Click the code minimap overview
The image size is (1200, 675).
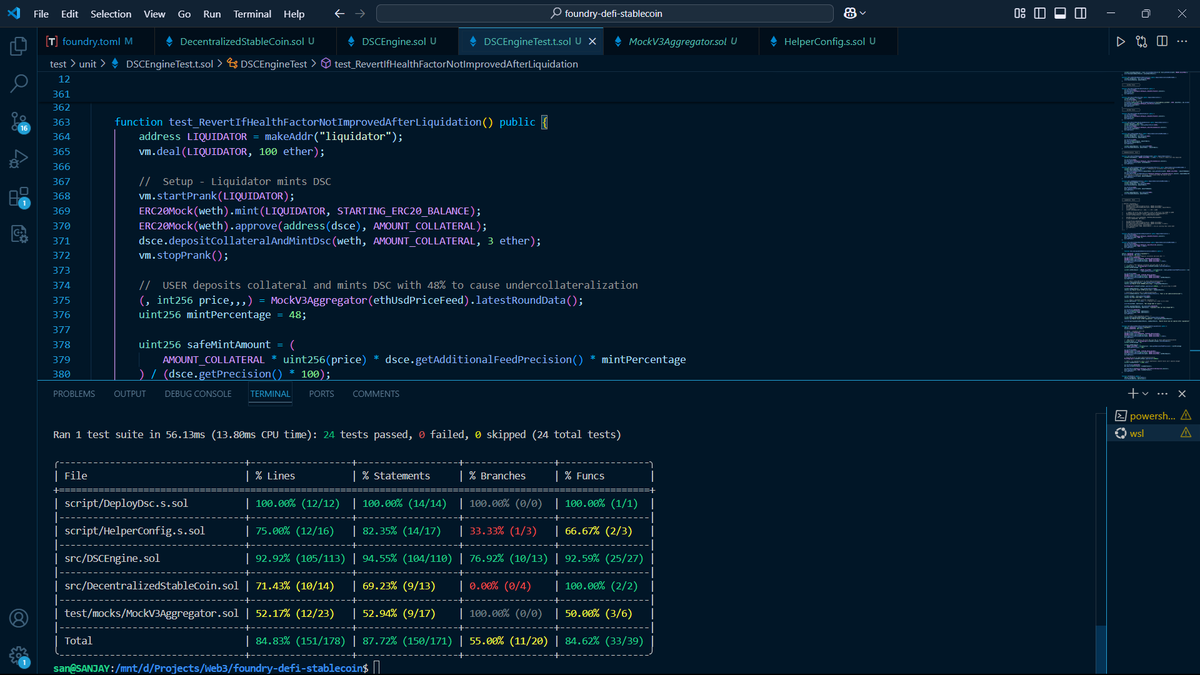[1155, 225]
